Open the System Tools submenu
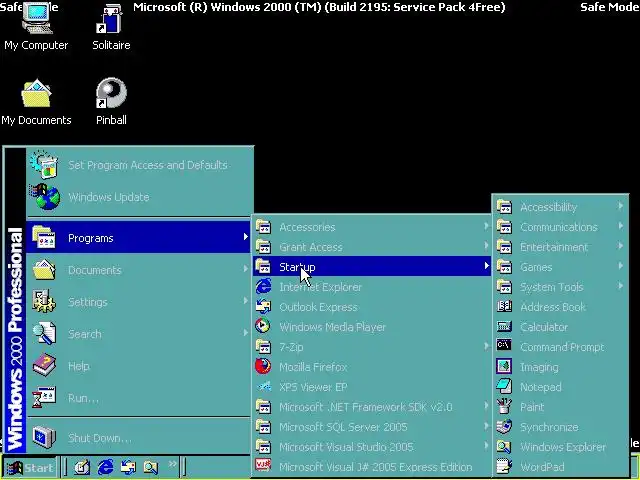The height and width of the screenshot is (480, 640). pyautogui.click(x=560, y=287)
